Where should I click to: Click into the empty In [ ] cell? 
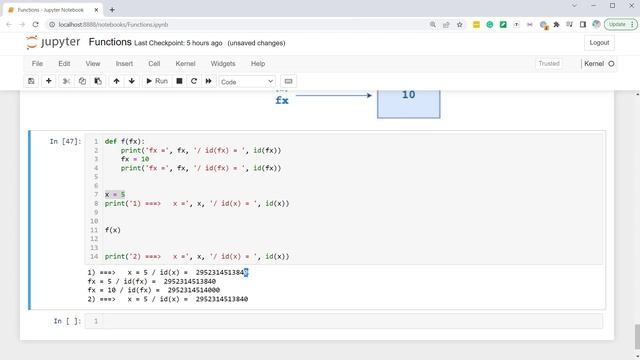point(352,321)
